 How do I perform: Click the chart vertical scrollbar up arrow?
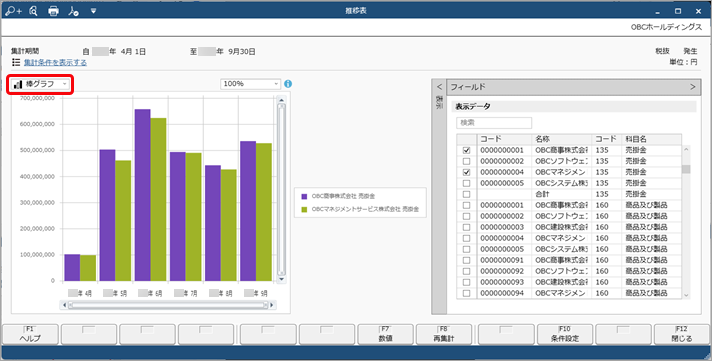click(282, 100)
